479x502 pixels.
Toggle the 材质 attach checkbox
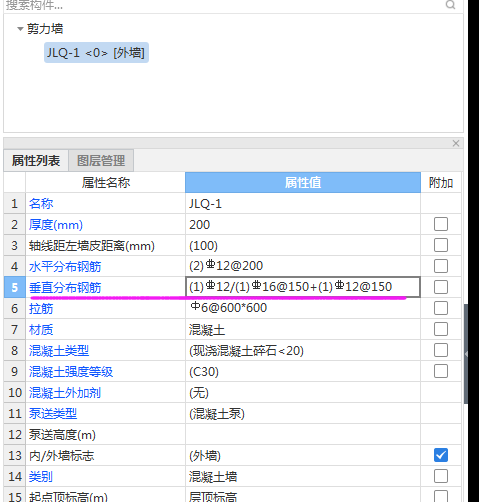coord(441,329)
